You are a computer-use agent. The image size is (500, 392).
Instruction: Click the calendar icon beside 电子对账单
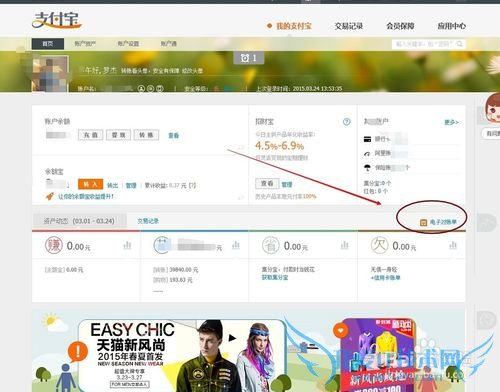[x=423, y=222]
